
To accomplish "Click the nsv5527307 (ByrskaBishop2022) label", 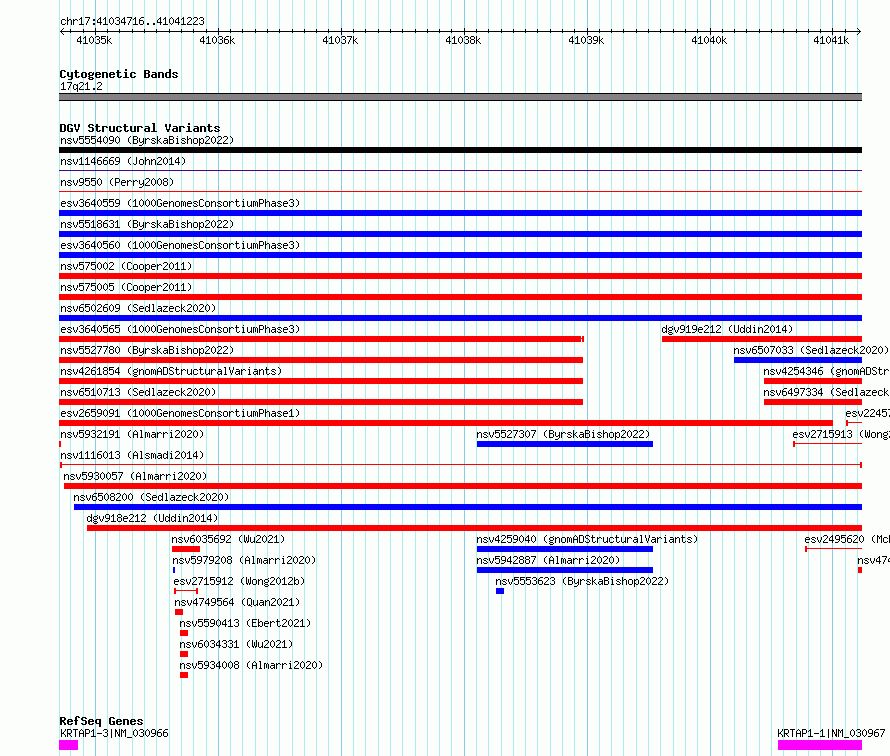I will (563, 434).
